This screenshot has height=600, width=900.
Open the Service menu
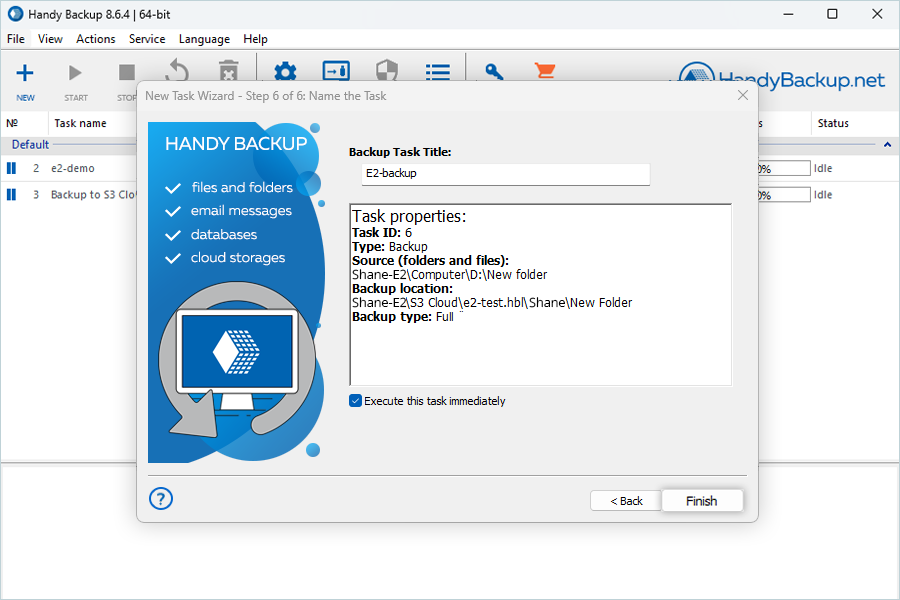tap(147, 39)
